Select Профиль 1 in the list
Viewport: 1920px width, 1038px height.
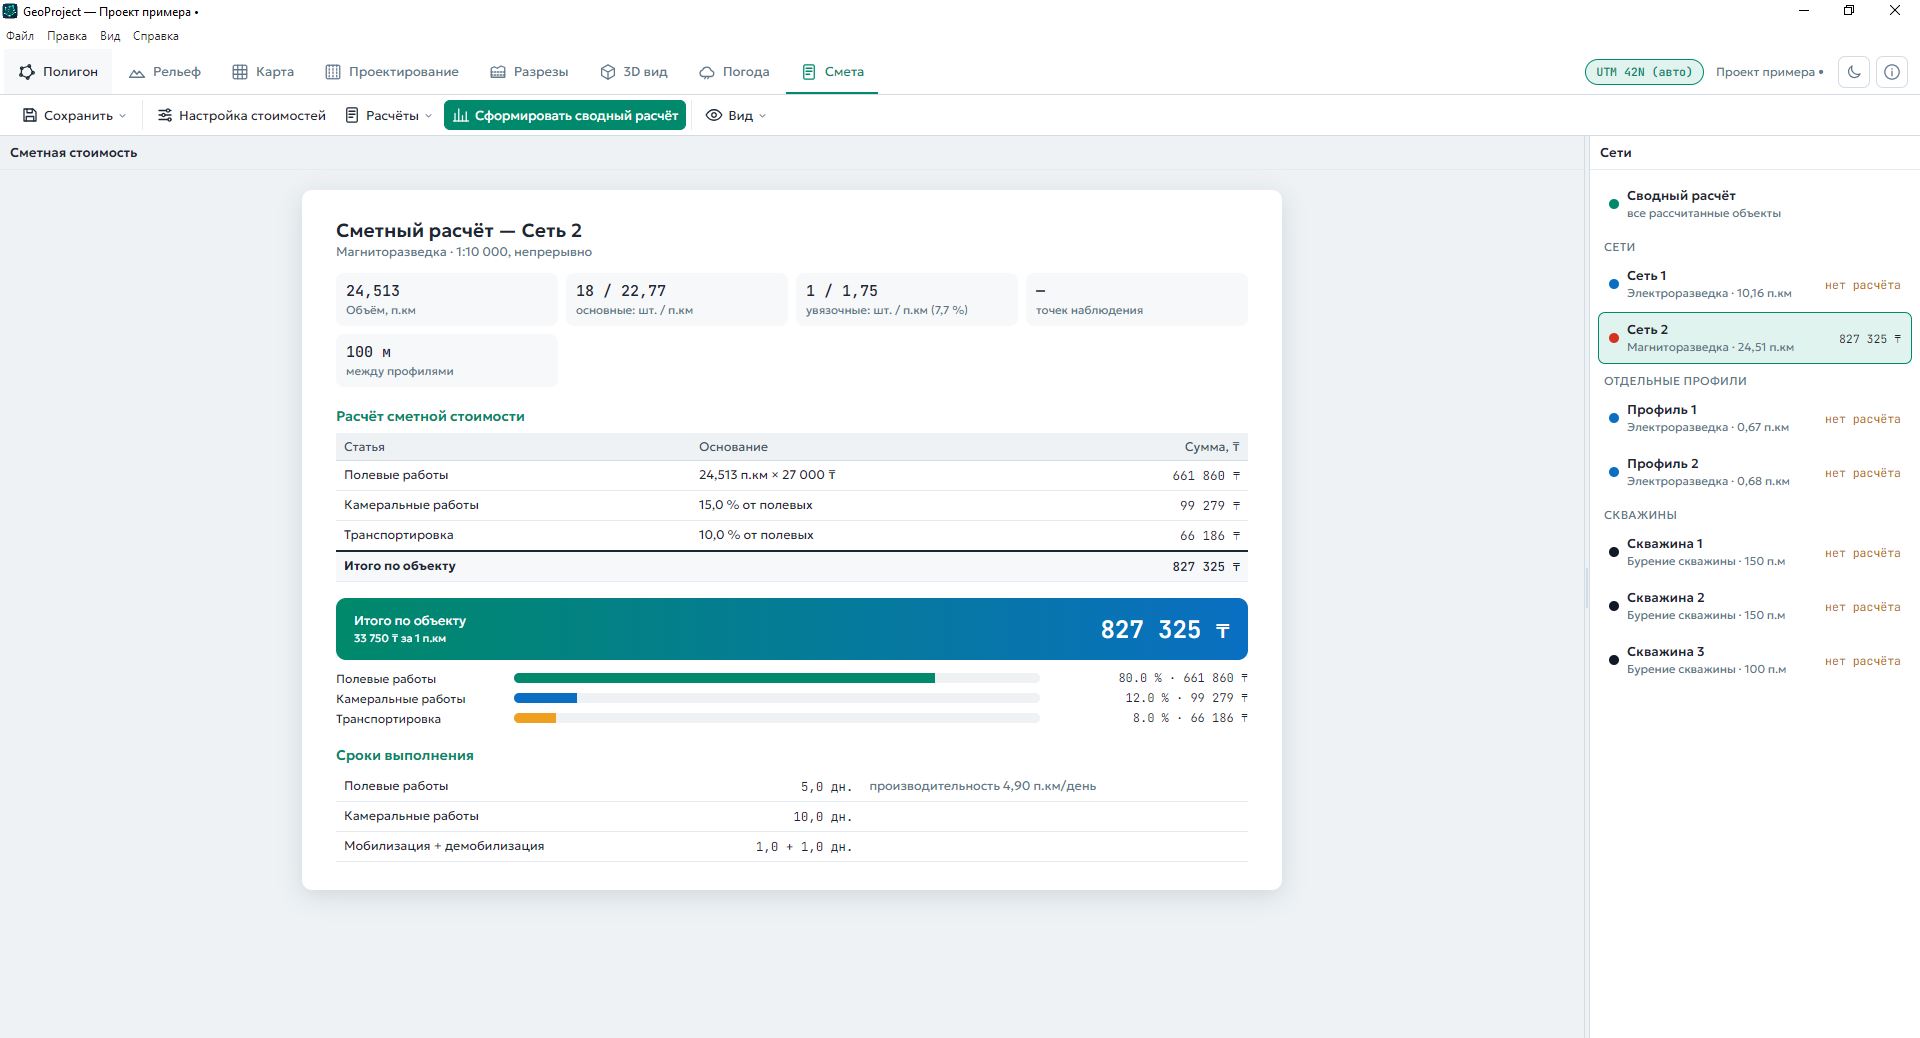click(1755, 418)
